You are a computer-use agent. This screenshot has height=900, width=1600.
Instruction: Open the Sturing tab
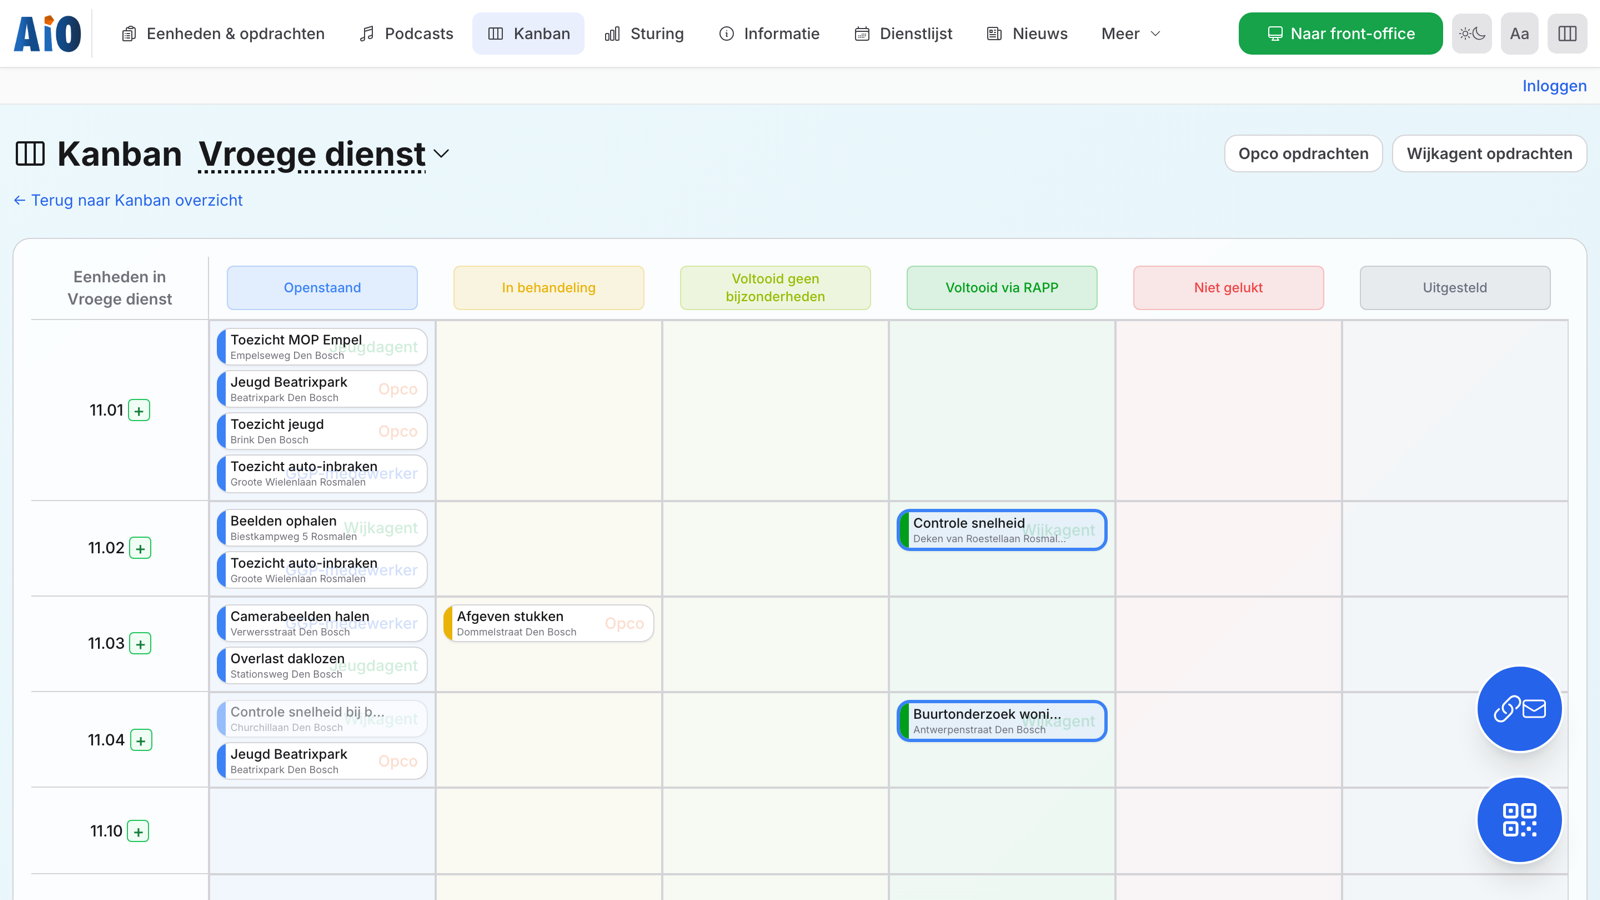pos(644,34)
